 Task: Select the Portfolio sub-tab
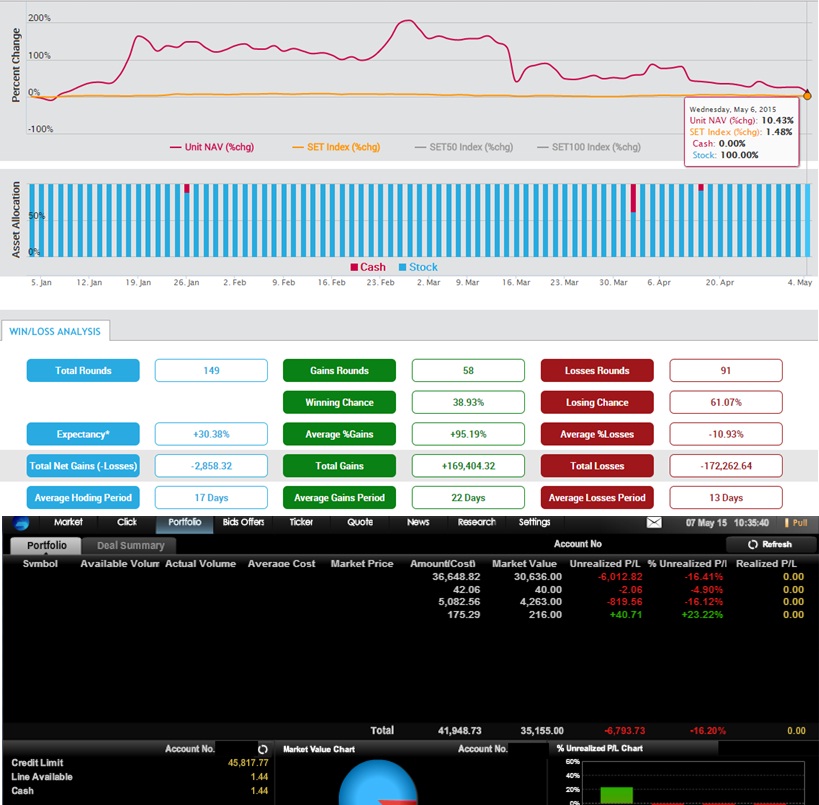(46, 545)
